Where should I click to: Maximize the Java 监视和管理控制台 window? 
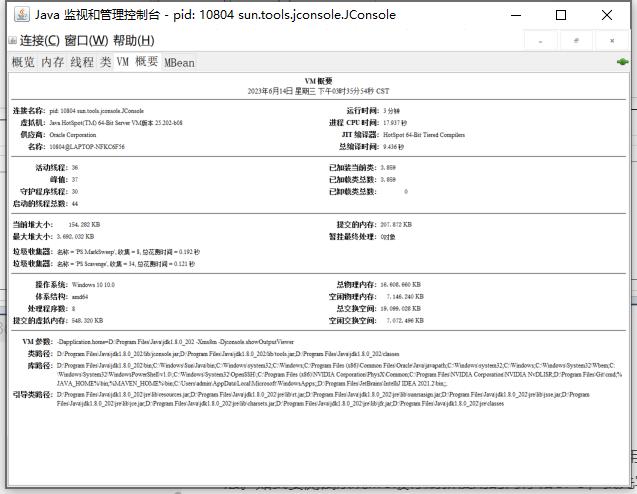point(561,15)
